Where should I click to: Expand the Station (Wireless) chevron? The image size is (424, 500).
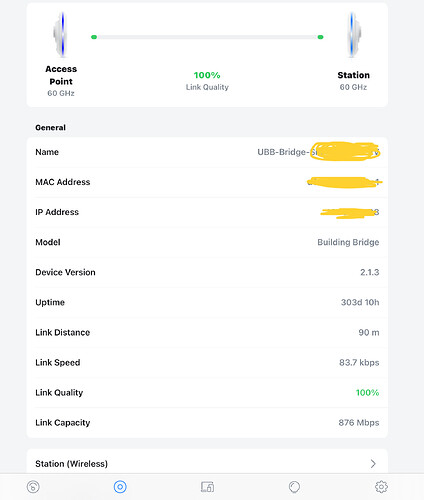(373, 464)
